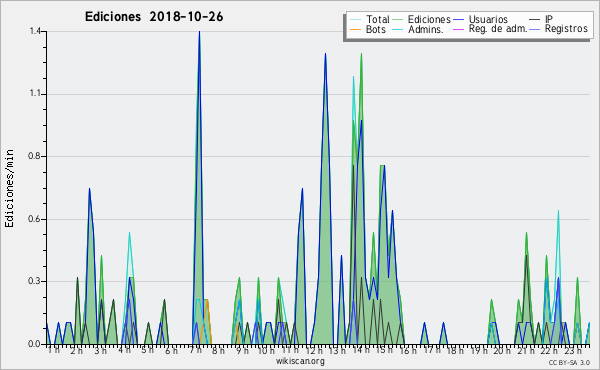This screenshot has height=370, width=600.
Task: Click the x-axis label '4 h'
Action: pyautogui.click(x=124, y=350)
